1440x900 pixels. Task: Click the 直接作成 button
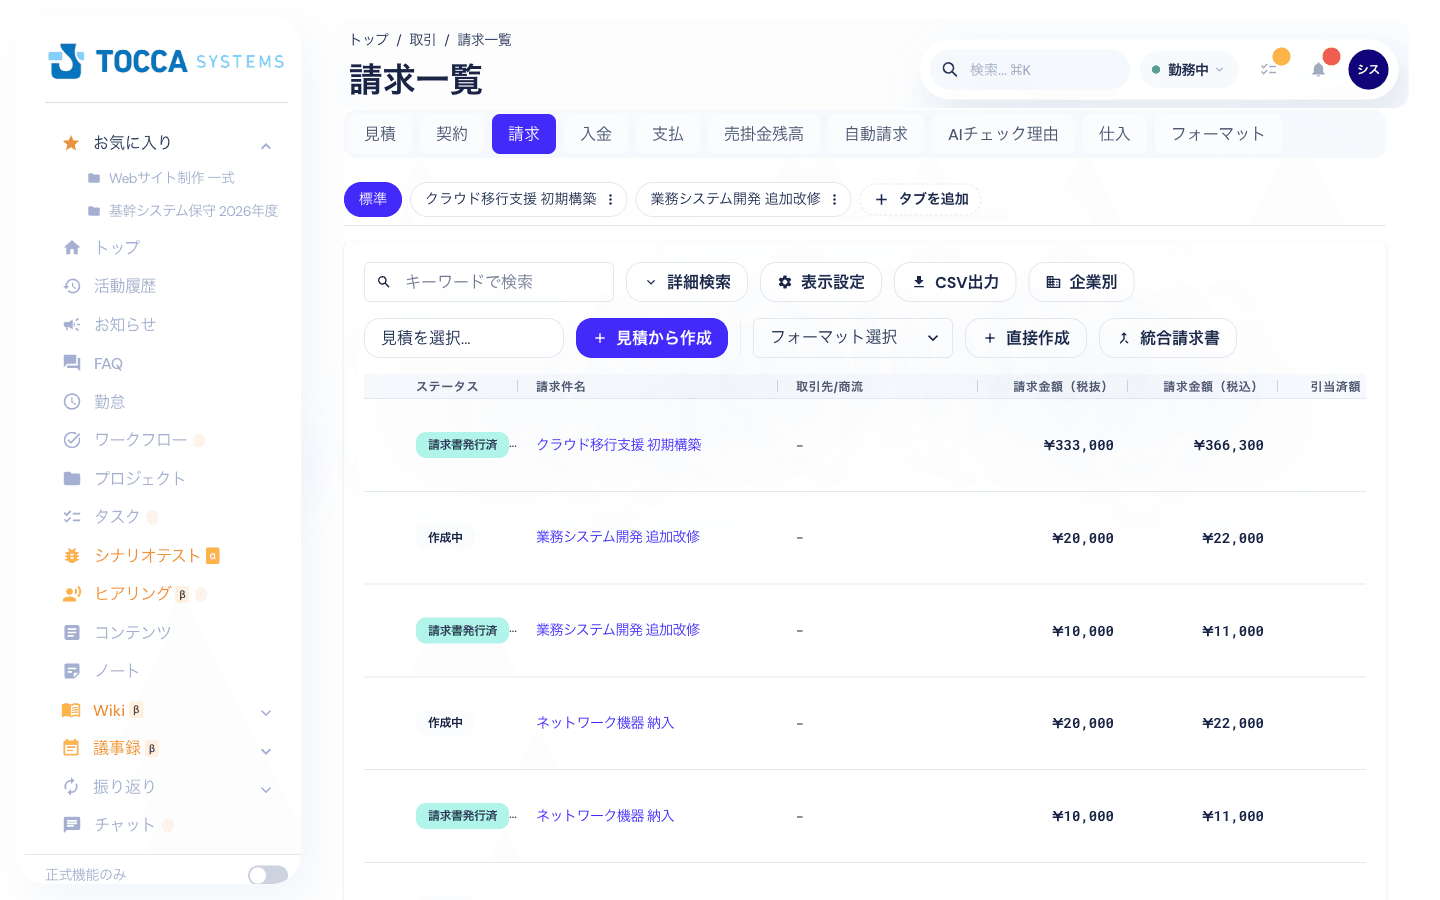(x=1026, y=338)
